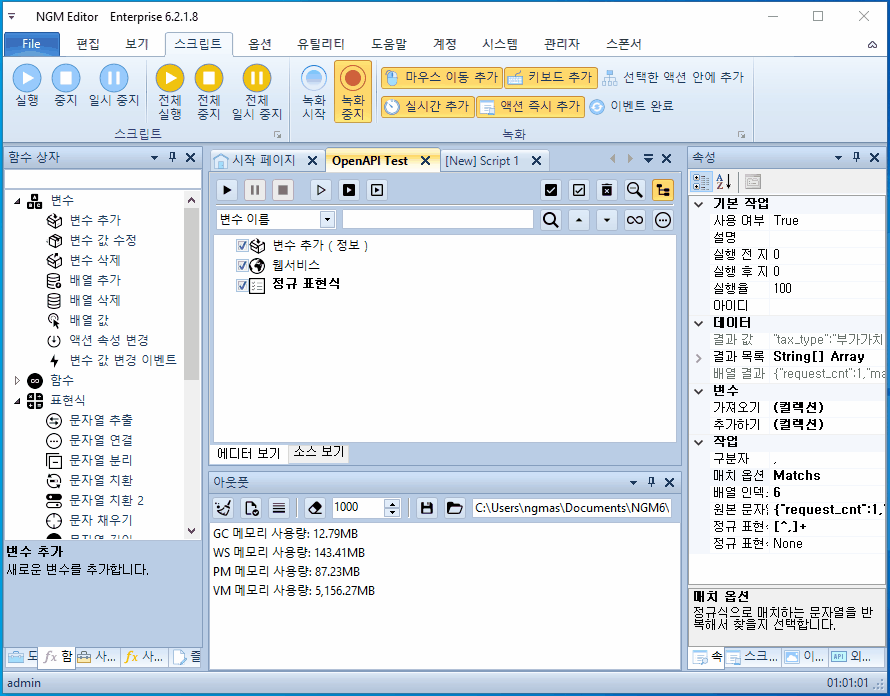Image resolution: width=890 pixels, height=696 pixels.
Task: Expand the 결과 목록 property row
Action: coord(699,358)
